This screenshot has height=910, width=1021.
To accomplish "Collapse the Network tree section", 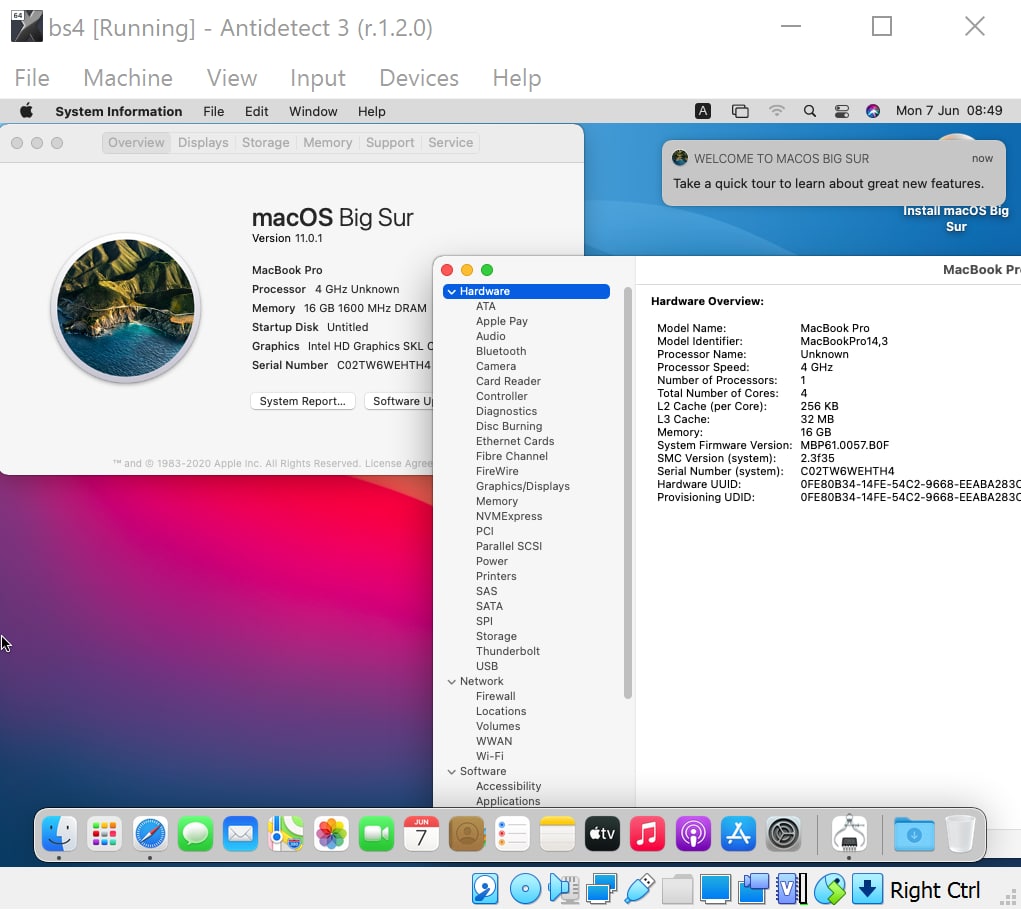I will point(452,682).
